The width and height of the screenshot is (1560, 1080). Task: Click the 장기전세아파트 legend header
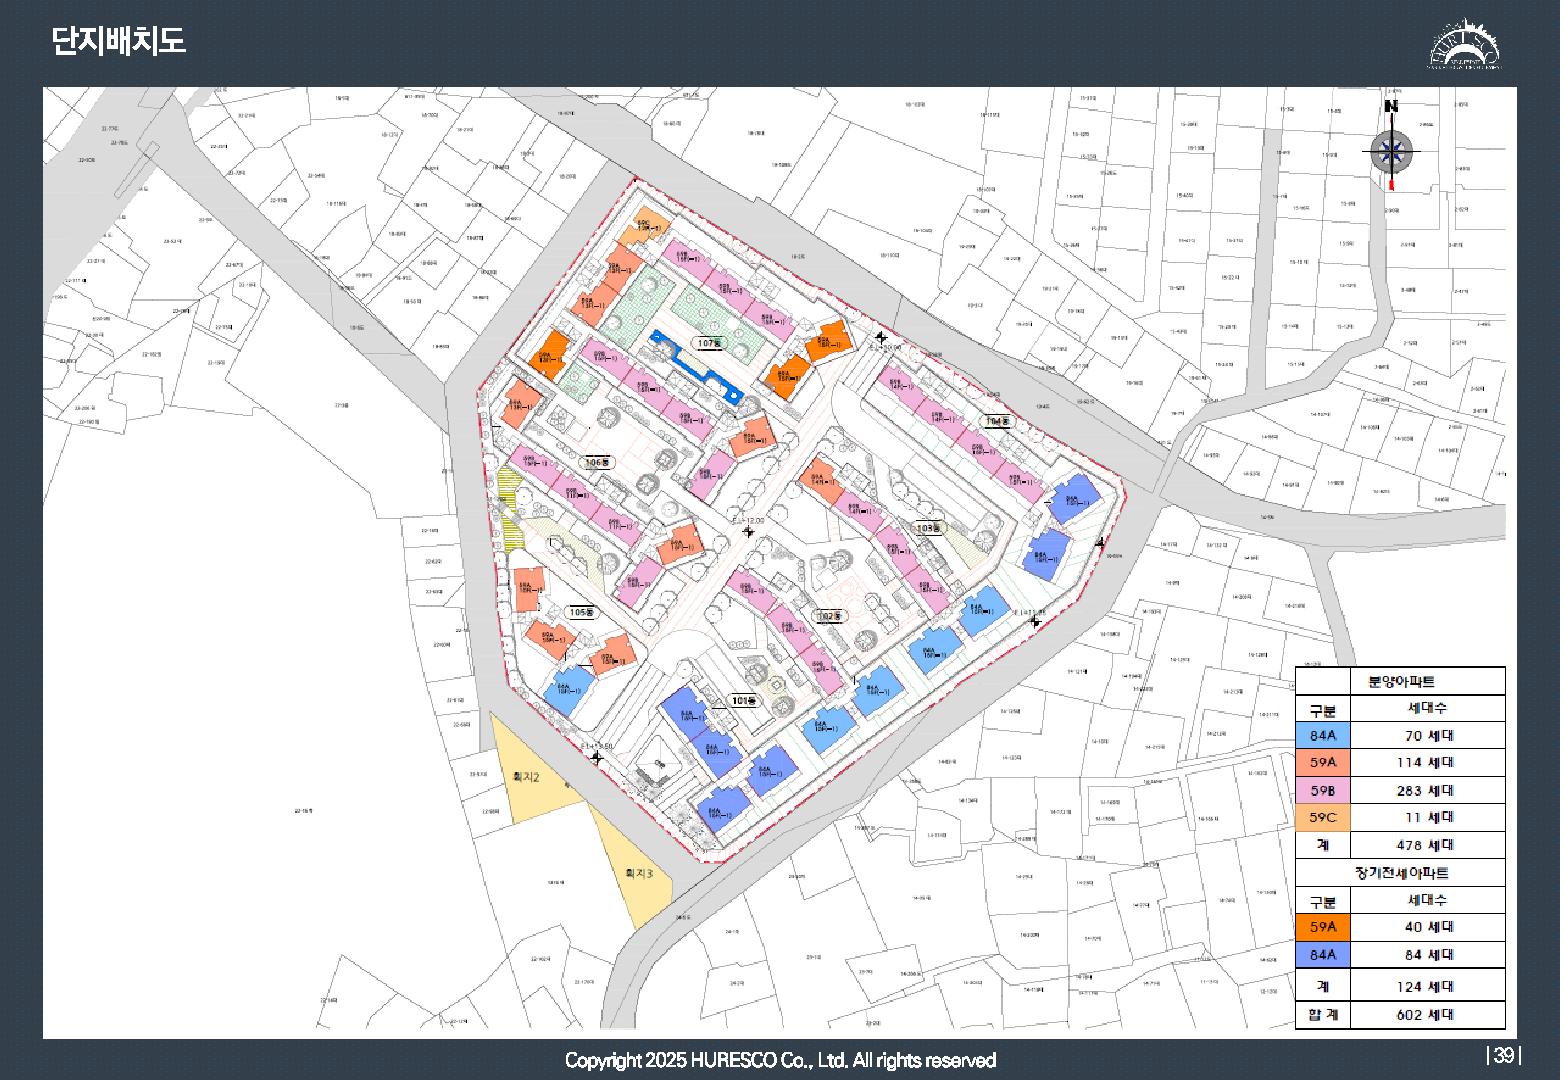[x=1400, y=873]
